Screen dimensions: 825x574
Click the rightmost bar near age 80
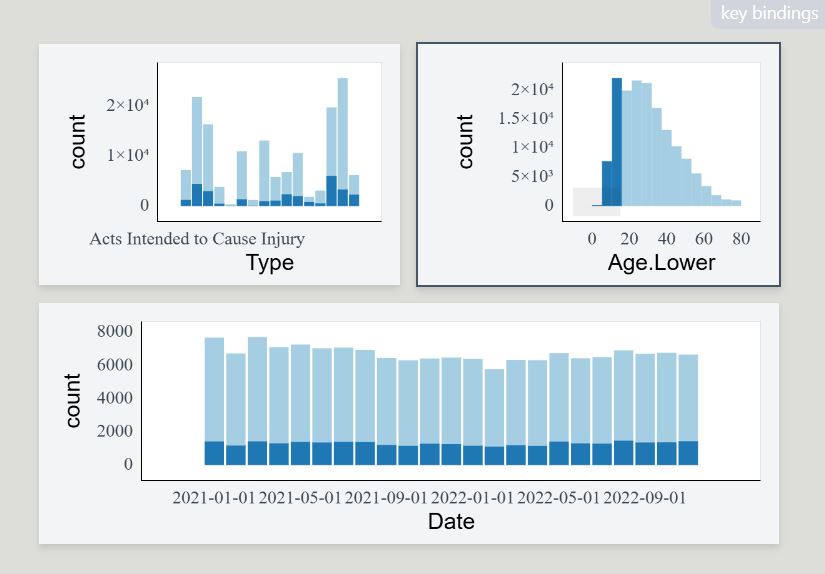click(x=736, y=203)
